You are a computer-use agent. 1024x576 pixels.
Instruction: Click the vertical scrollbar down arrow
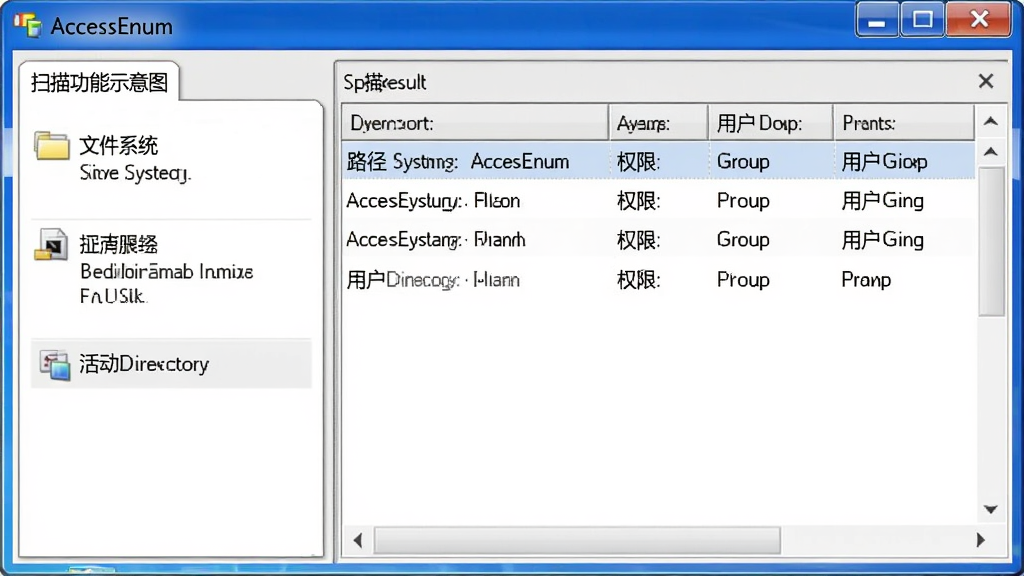click(x=991, y=509)
